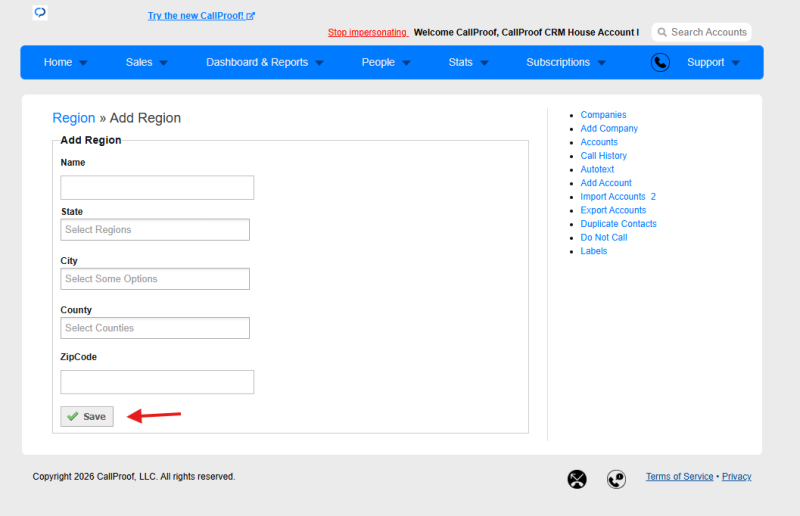
Task: Click the Save button
Action: (87, 416)
